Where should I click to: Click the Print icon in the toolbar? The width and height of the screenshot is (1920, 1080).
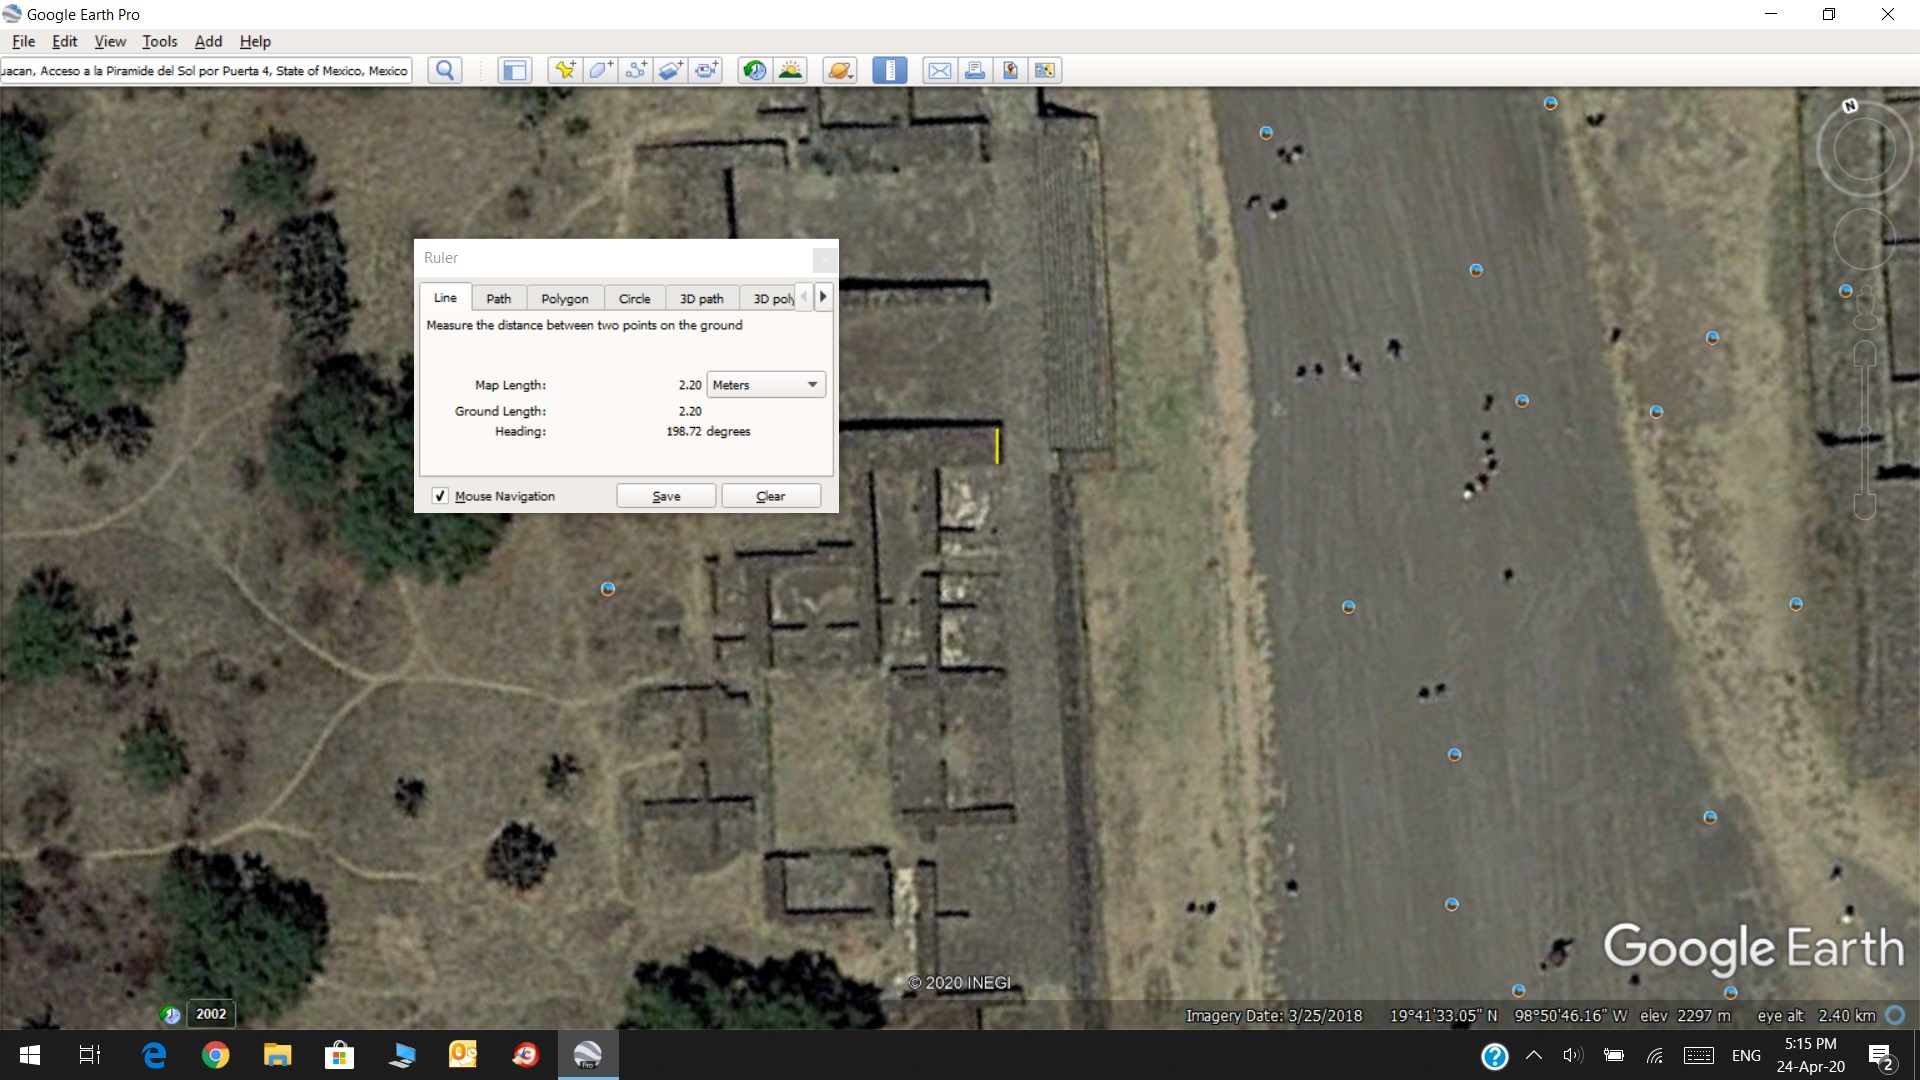[x=975, y=70]
